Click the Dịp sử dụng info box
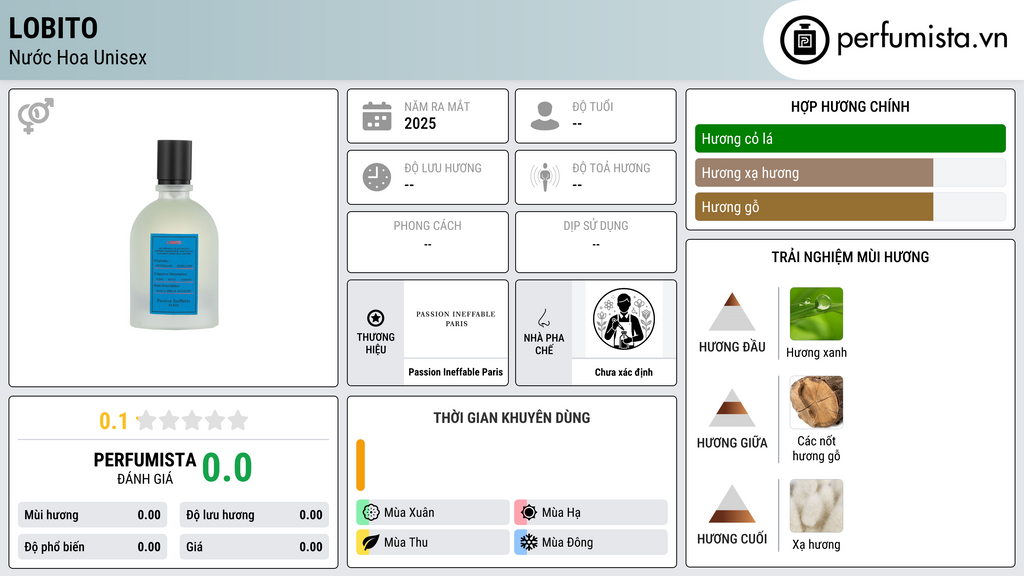 (596, 242)
